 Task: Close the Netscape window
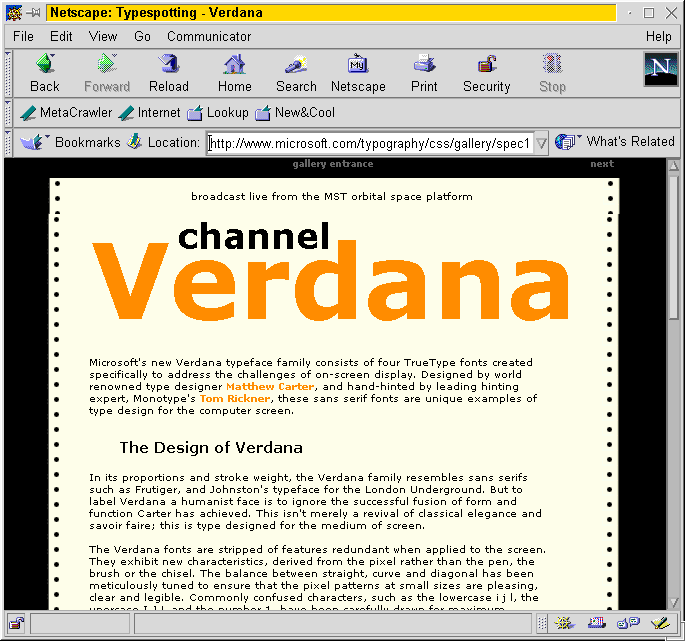point(671,13)
